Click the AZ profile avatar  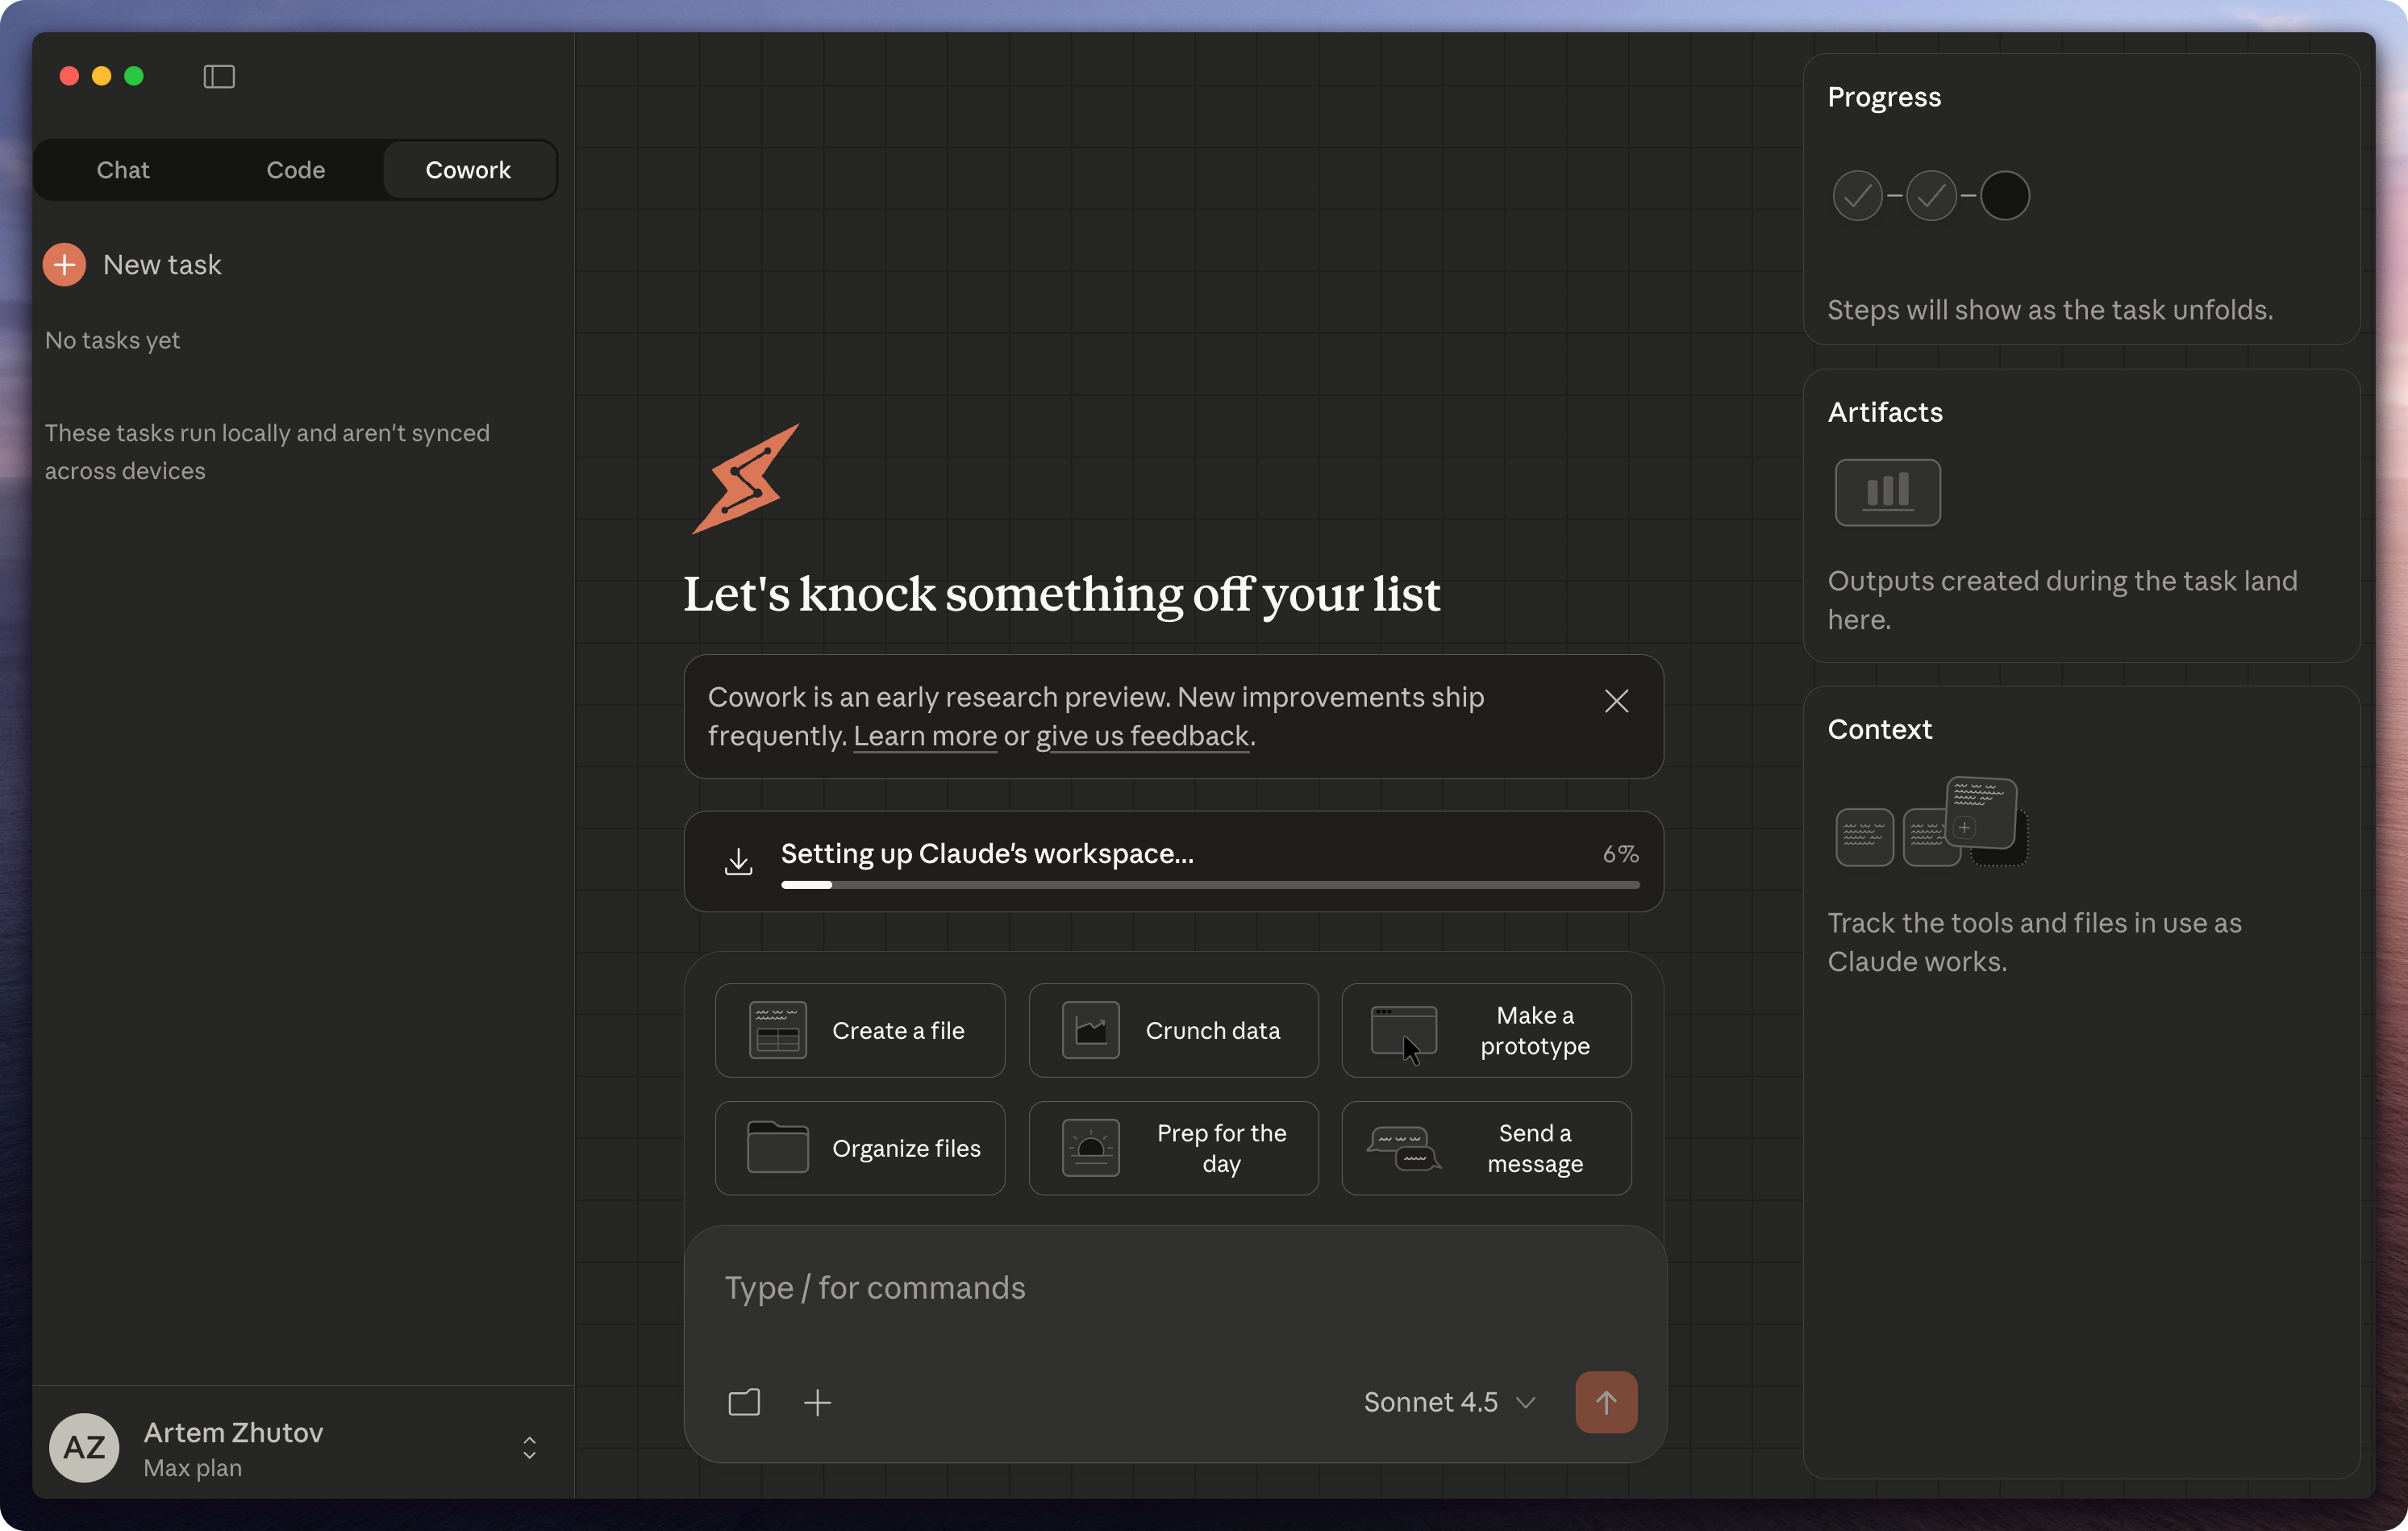(84, 1447)
